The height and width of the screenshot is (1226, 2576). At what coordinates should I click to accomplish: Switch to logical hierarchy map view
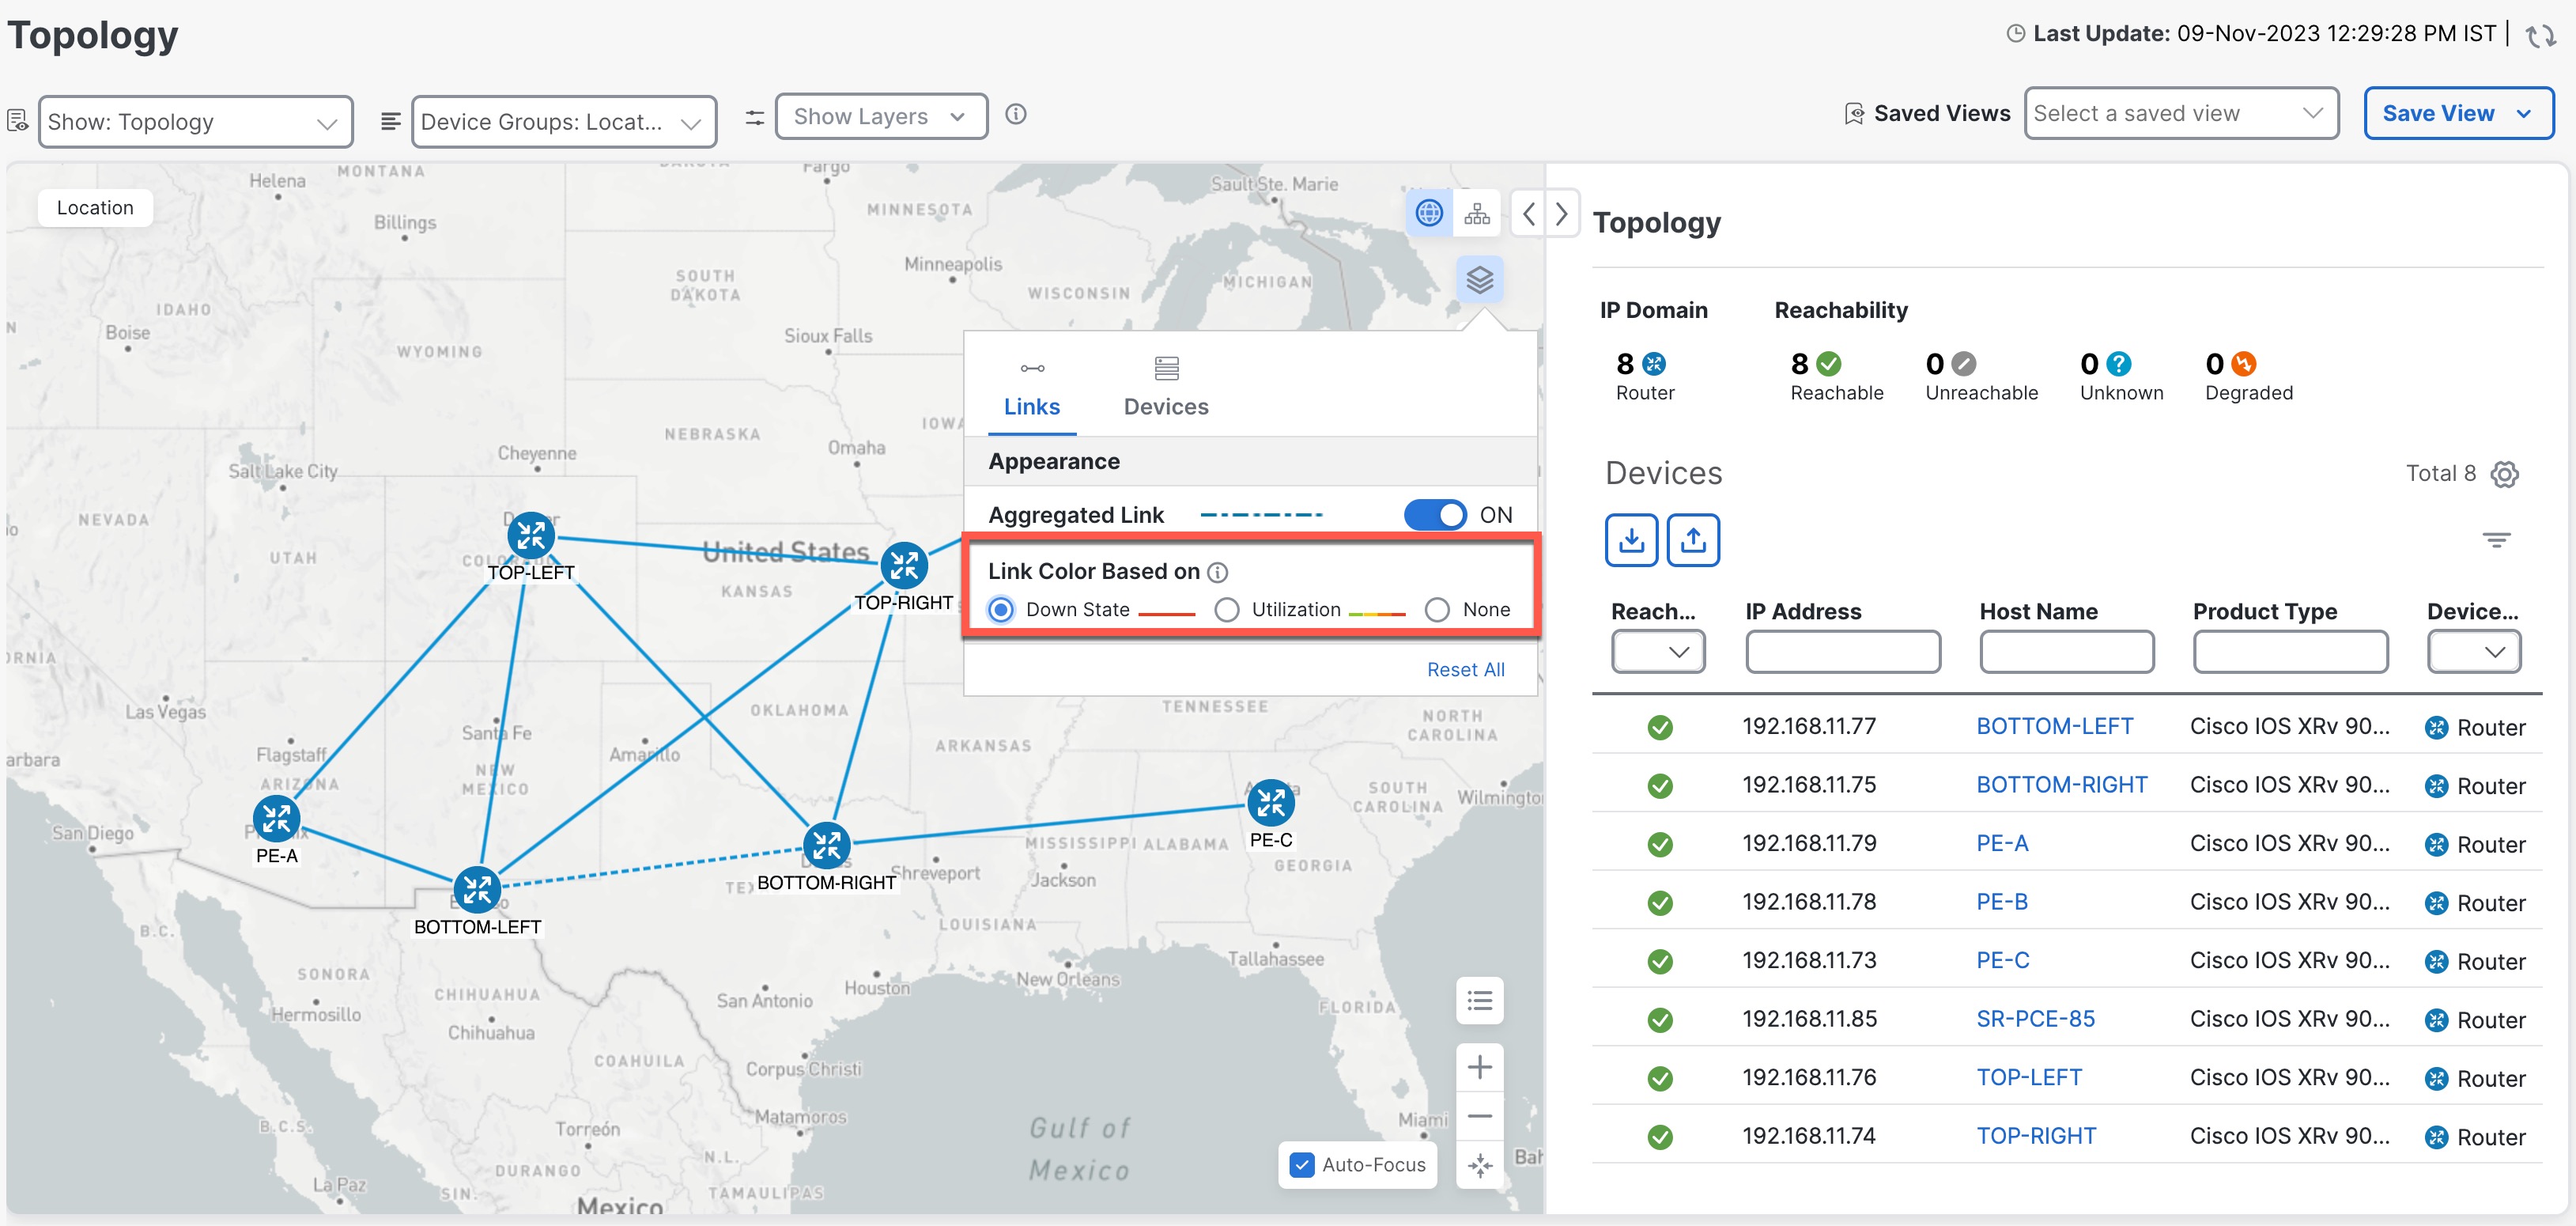point(1477,213)
